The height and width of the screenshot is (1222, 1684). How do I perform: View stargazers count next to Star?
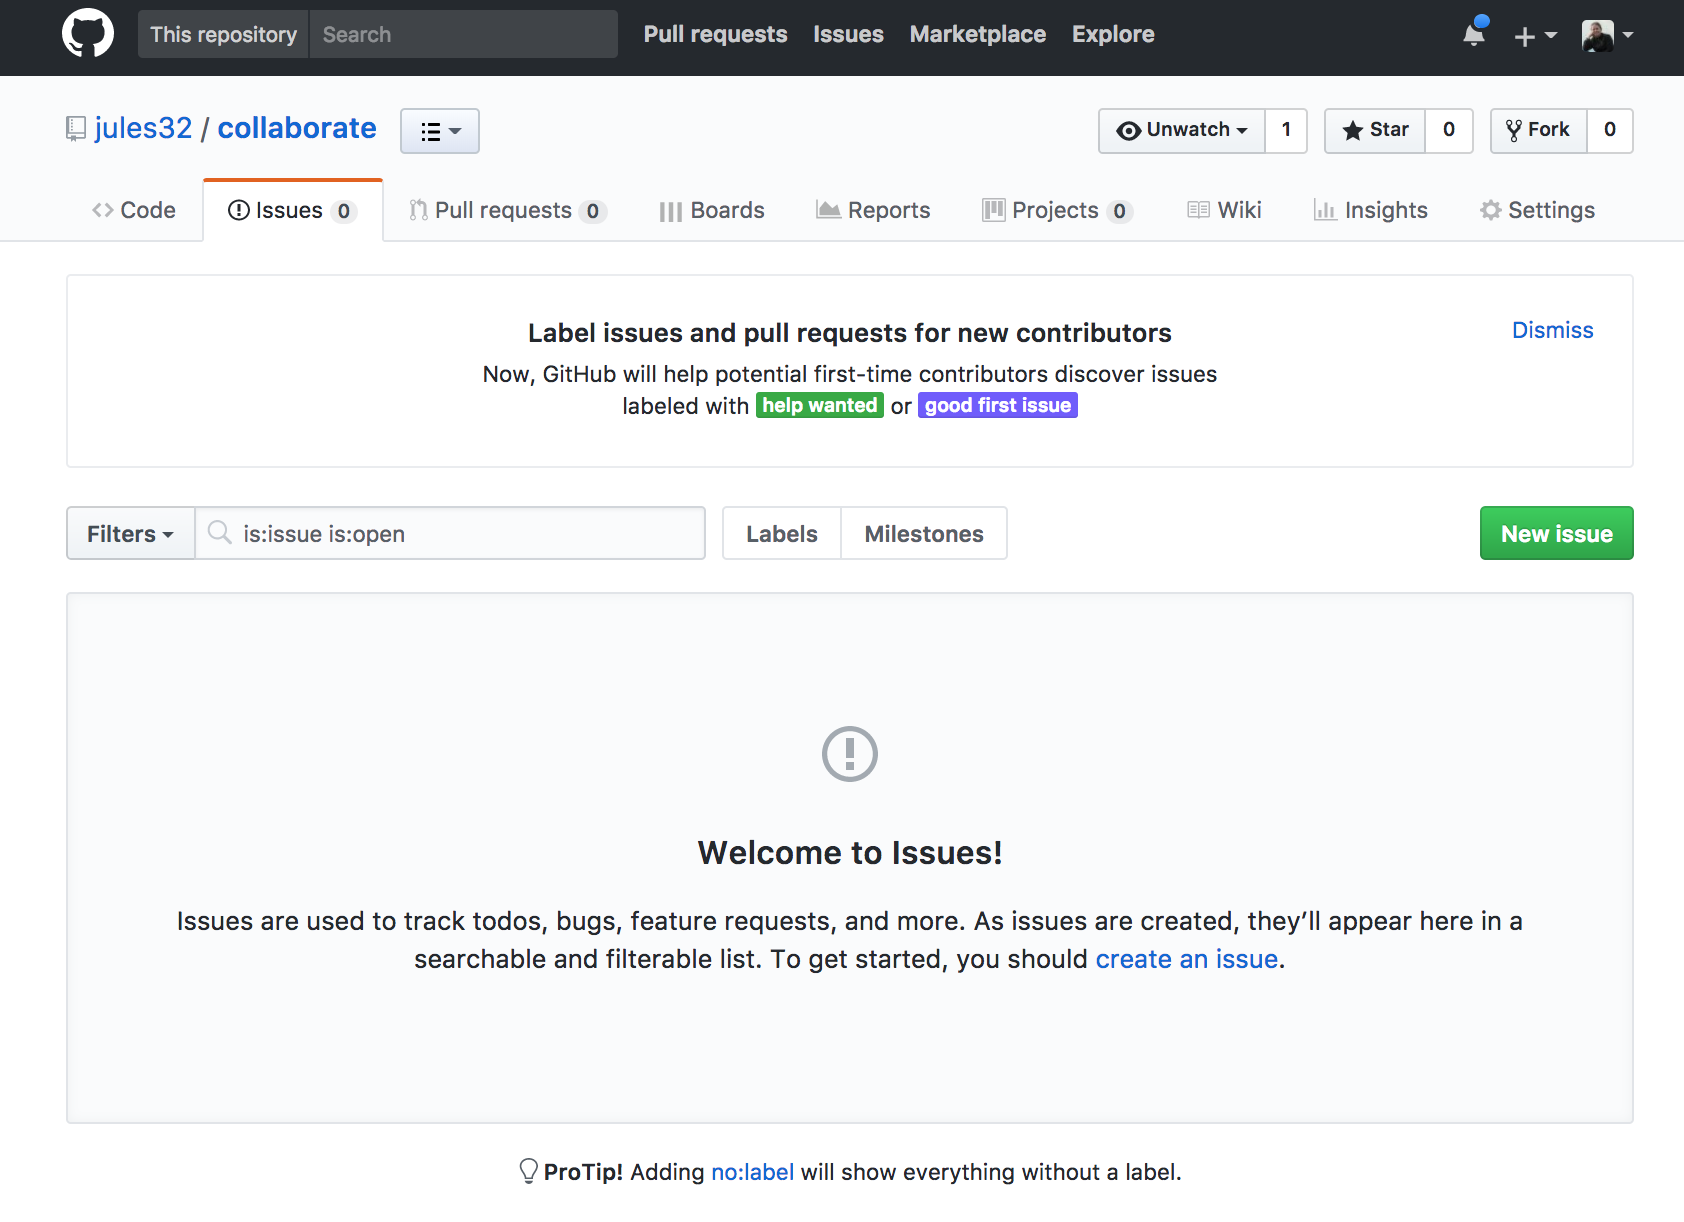click(x=1449, y=130)
